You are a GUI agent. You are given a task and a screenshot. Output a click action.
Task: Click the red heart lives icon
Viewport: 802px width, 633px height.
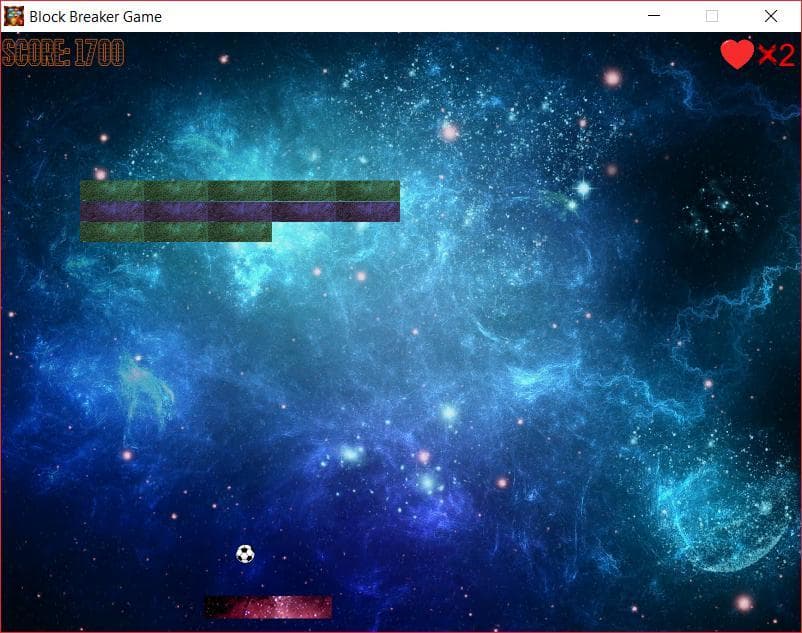coord(737,54)
